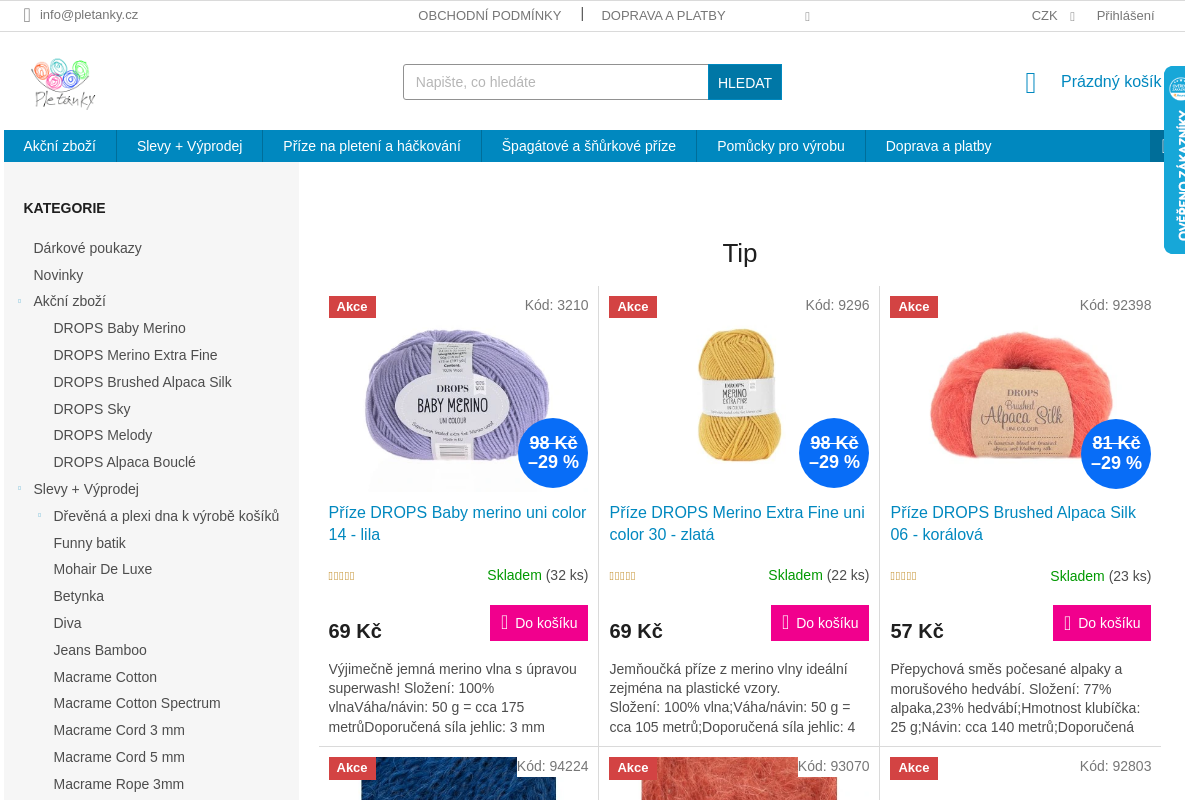The image size is (1200, 800).
Task: Select DROPS Melody in category tree
Action: tap(103, 435)
